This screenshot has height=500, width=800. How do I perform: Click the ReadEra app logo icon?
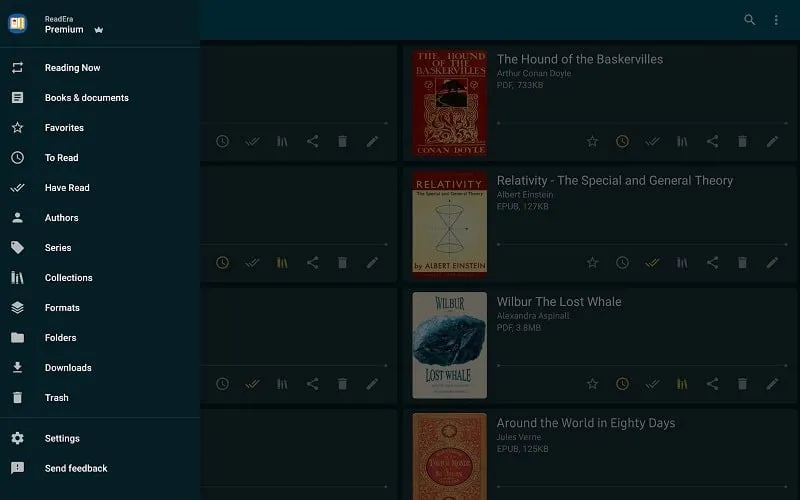coord(18,24)
